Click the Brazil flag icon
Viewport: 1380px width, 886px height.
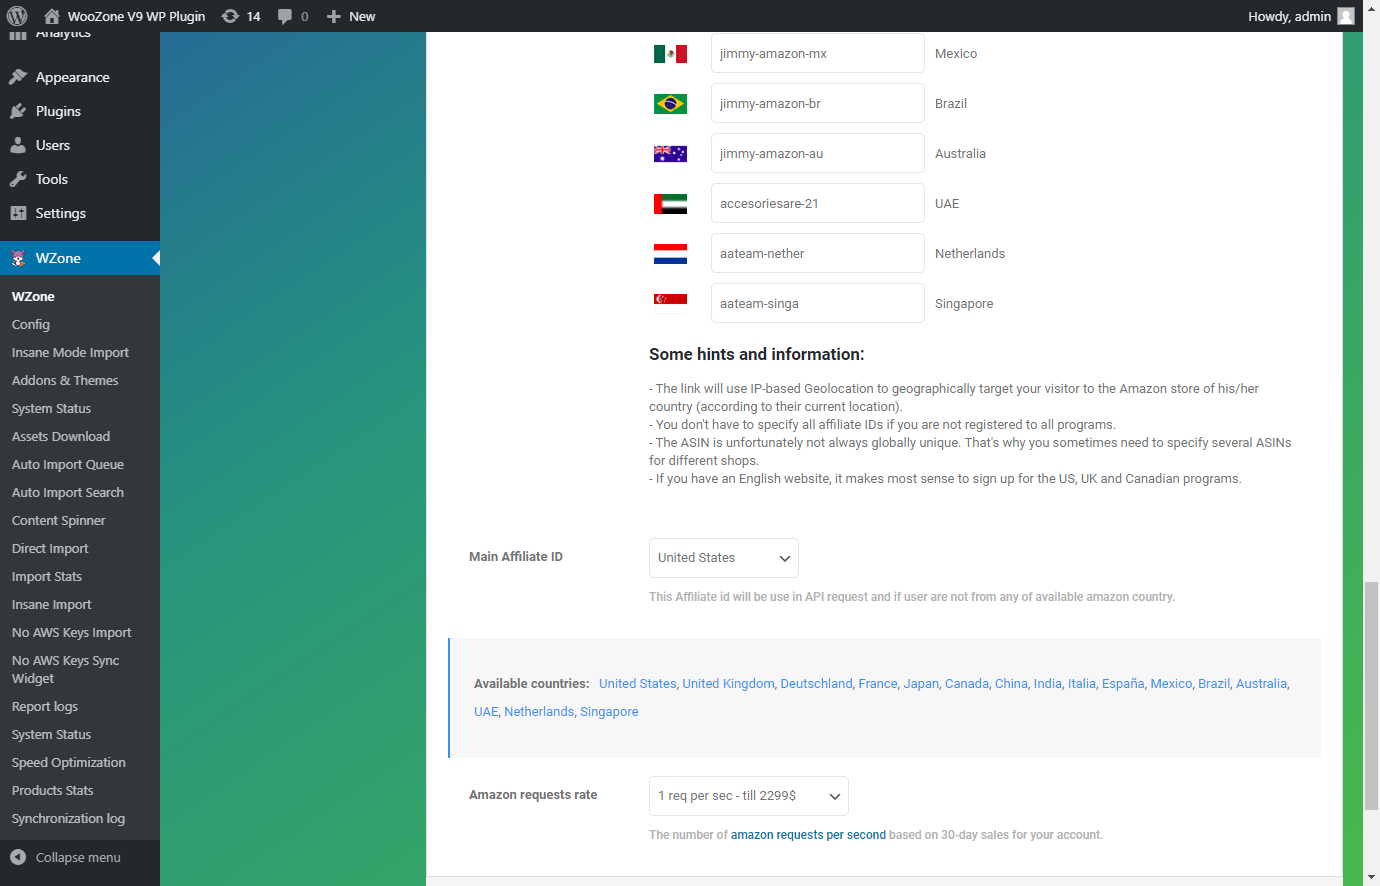pyautogui.click(x=670, y=104)
